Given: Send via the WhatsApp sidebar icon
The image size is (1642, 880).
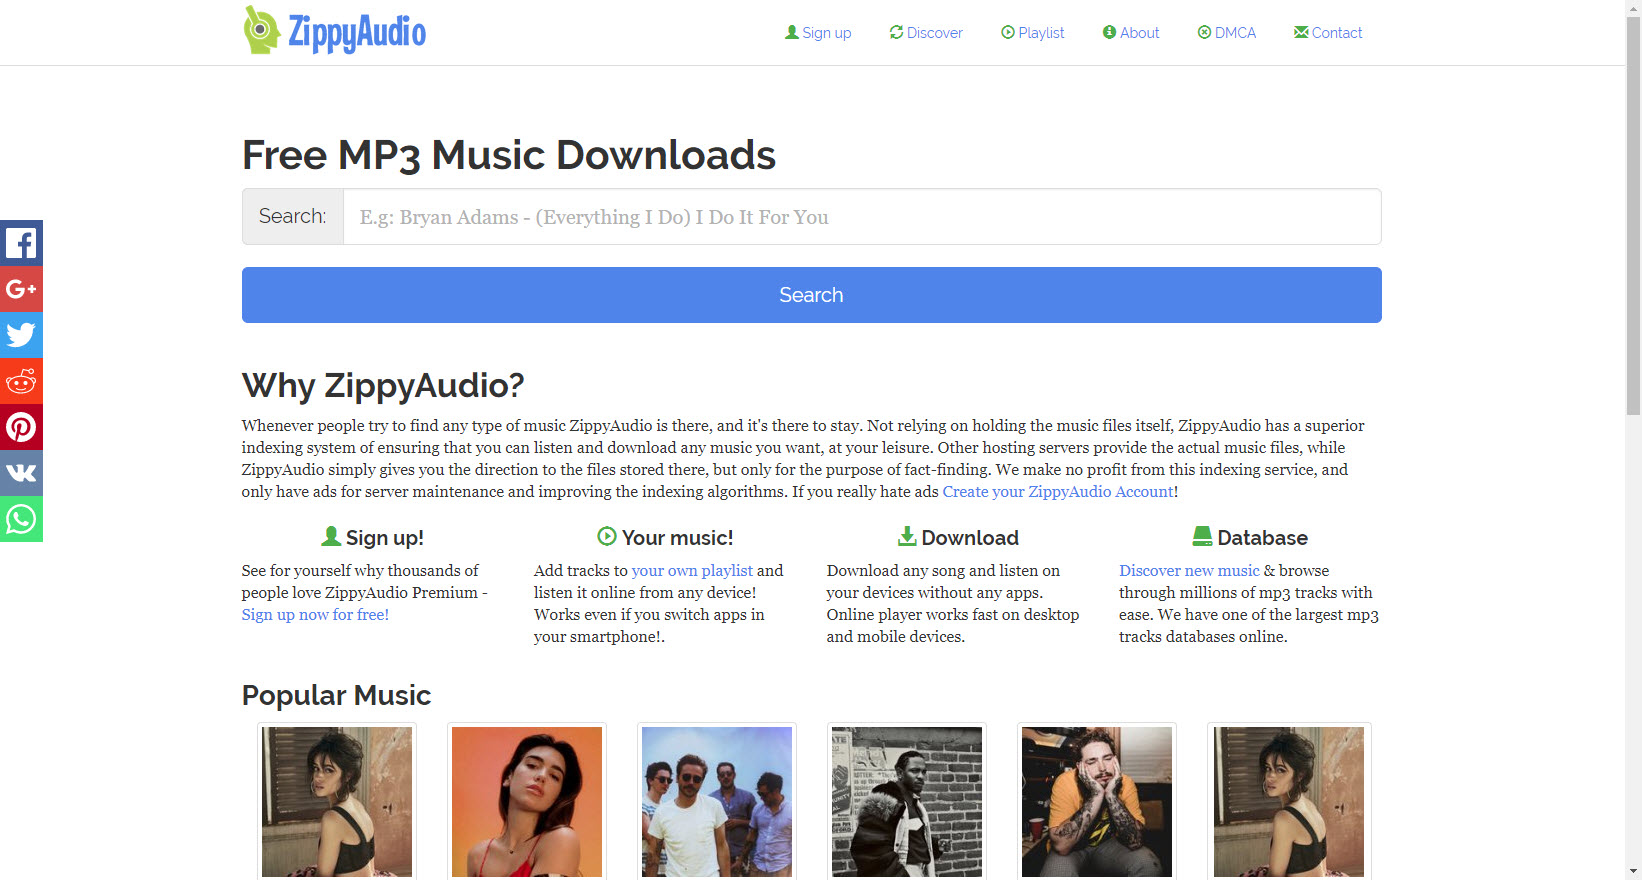Looking at the screenshot, I should click(x=21, y=519).
